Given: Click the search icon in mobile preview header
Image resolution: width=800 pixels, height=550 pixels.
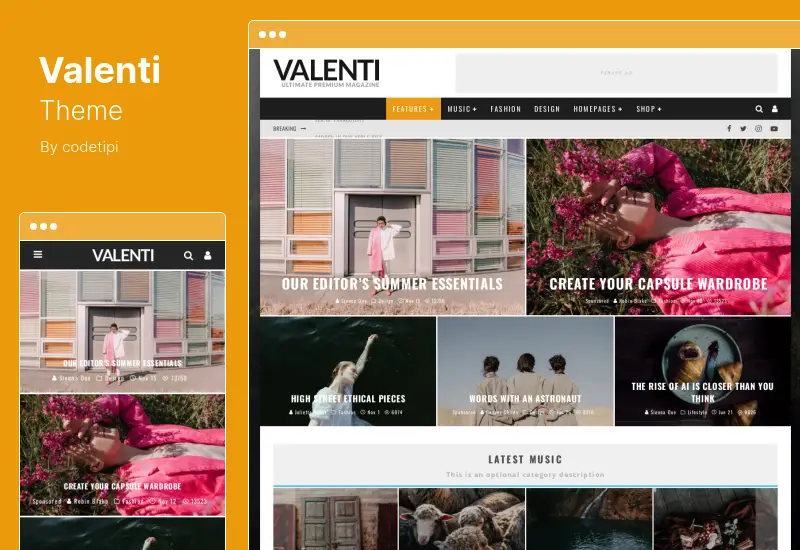Looking at the screenshot, I should (188, 255).
